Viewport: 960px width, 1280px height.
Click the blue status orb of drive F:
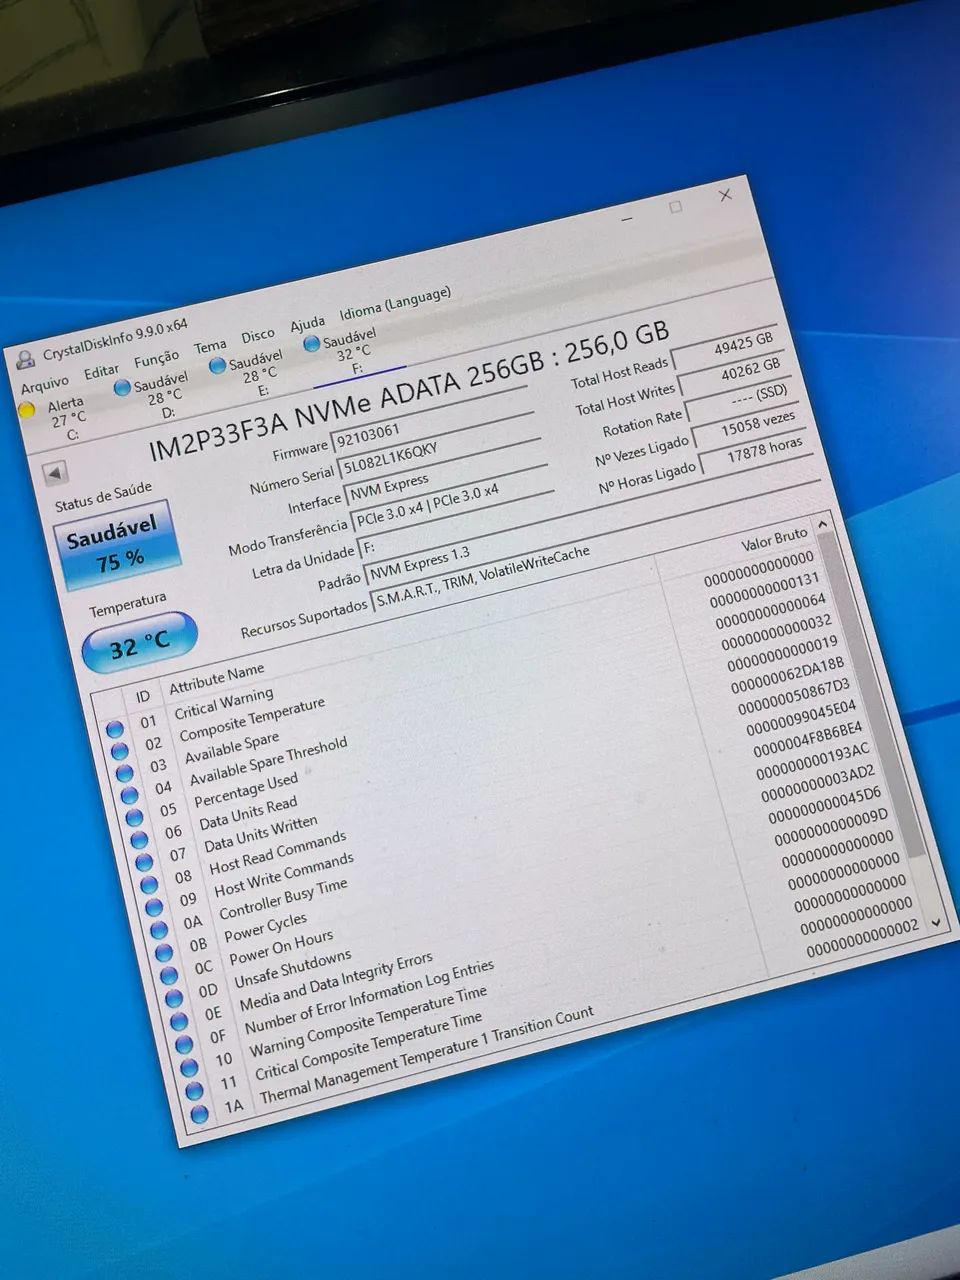point(311,344)
